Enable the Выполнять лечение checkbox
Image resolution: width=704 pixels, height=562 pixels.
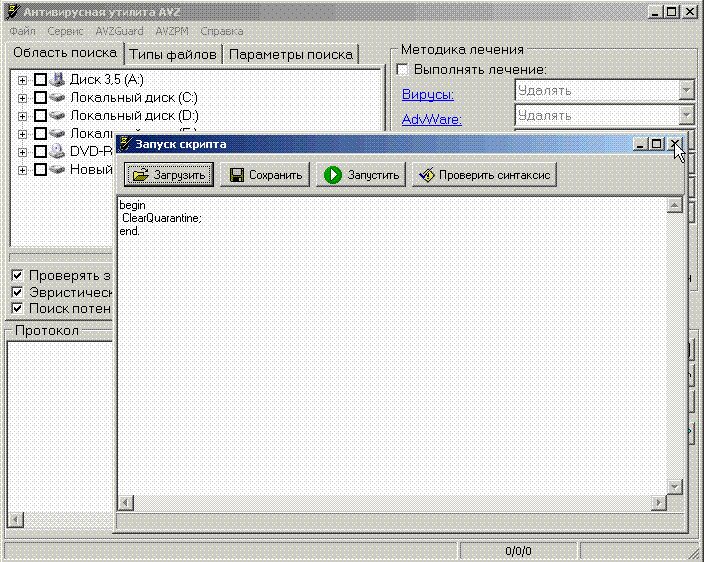[403, 70]
